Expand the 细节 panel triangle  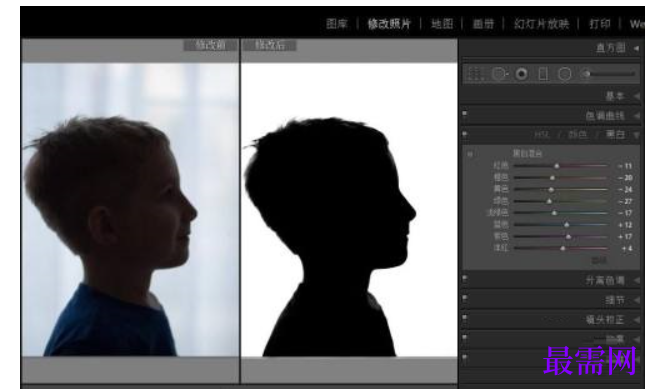pyautogui.click(x=636, y=300)
